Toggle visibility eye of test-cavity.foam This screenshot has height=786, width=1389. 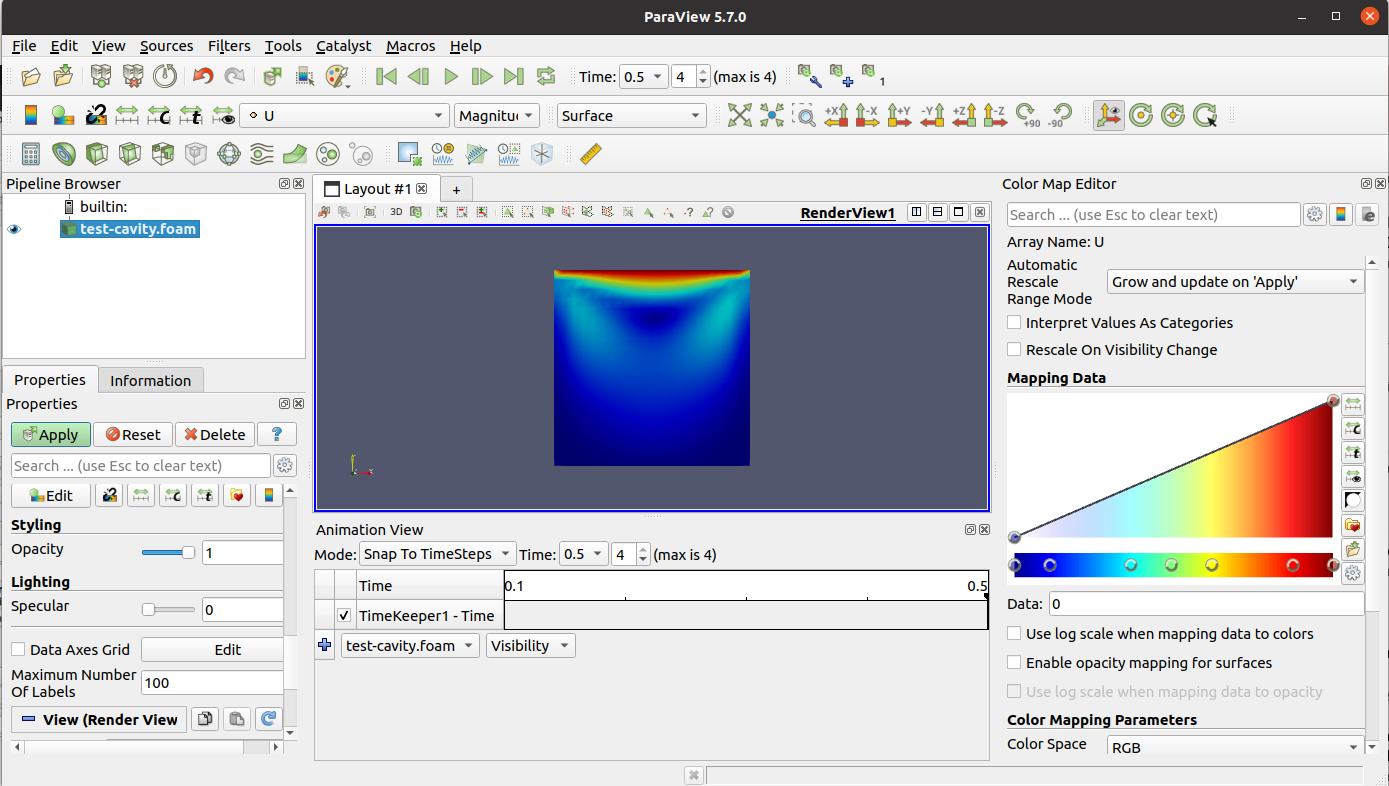pyautogui.click(x=14, y=230)
